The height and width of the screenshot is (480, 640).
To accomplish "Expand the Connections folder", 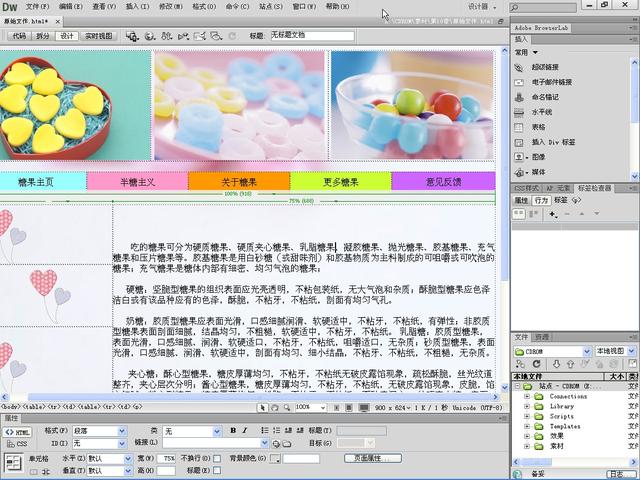I will coord(527,396).
